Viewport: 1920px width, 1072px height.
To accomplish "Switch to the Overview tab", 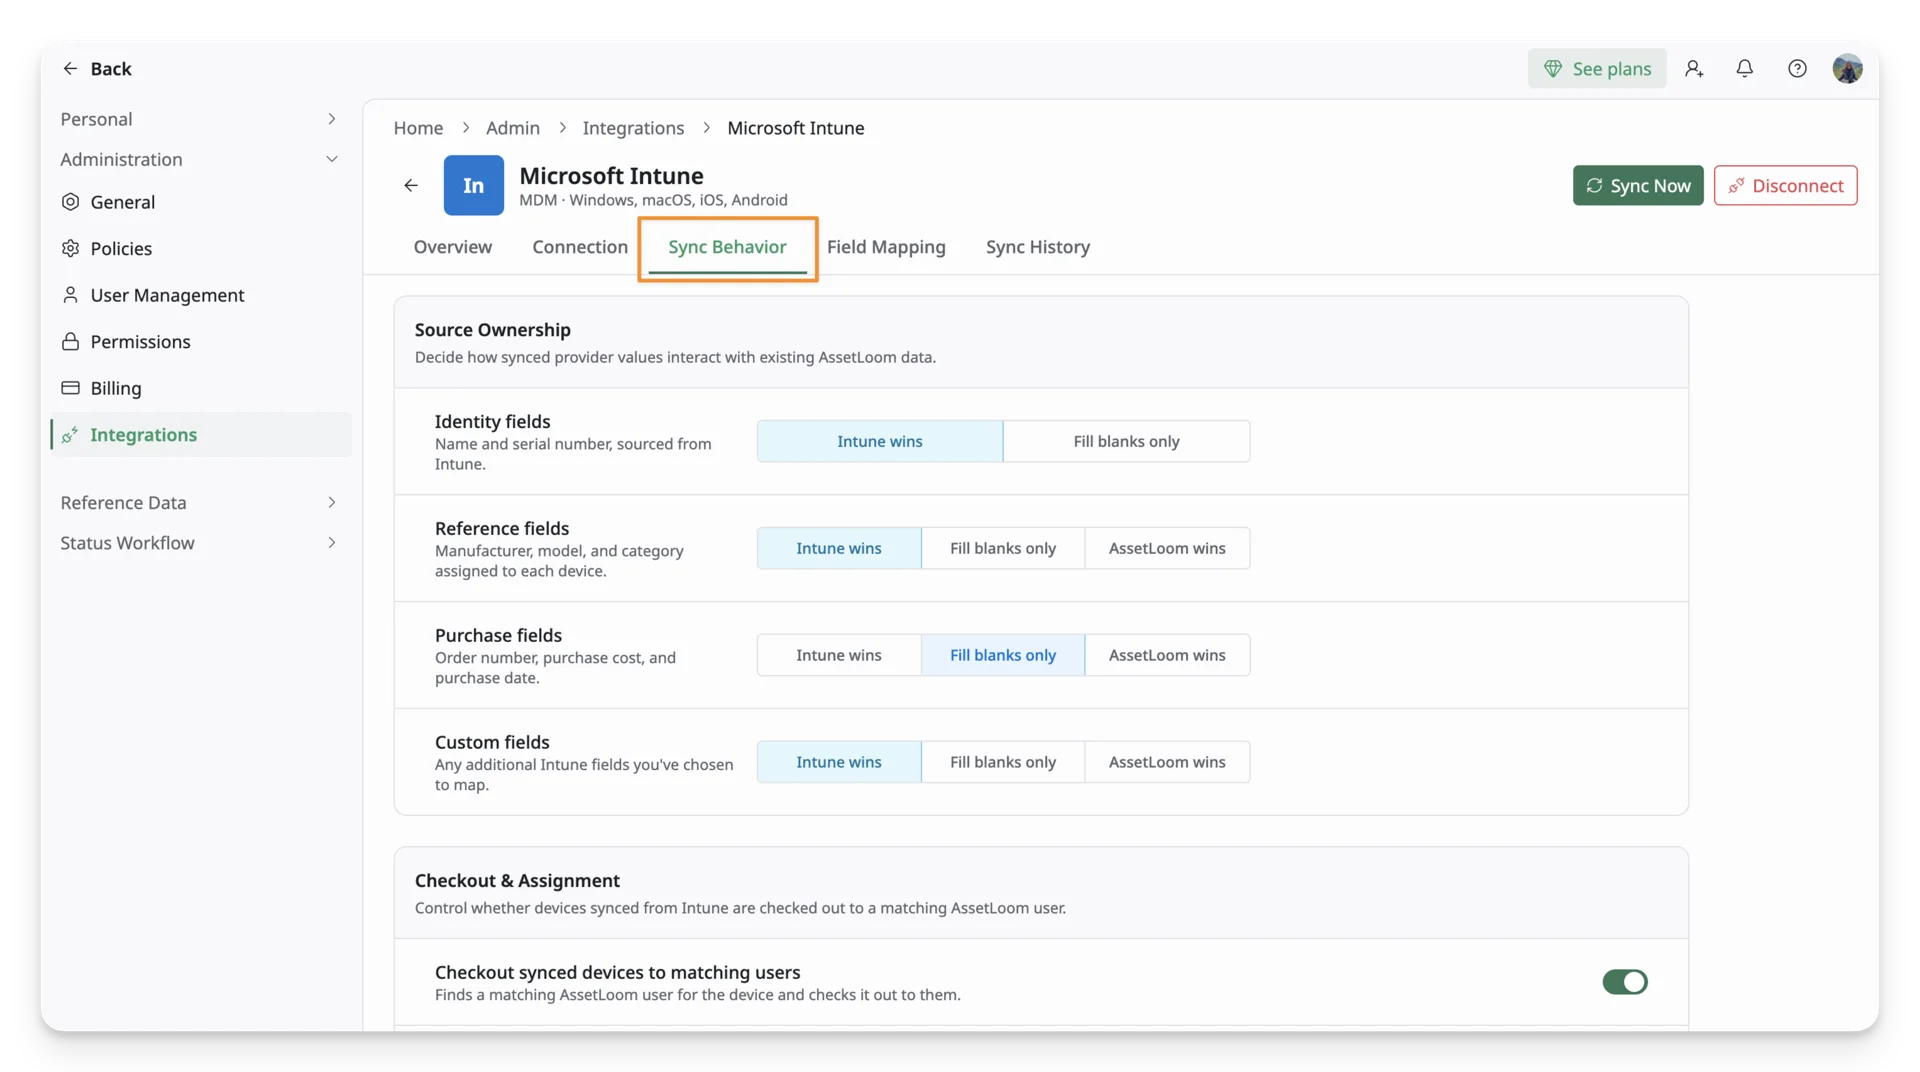I will pyautogui.click(x=453, y=247).
